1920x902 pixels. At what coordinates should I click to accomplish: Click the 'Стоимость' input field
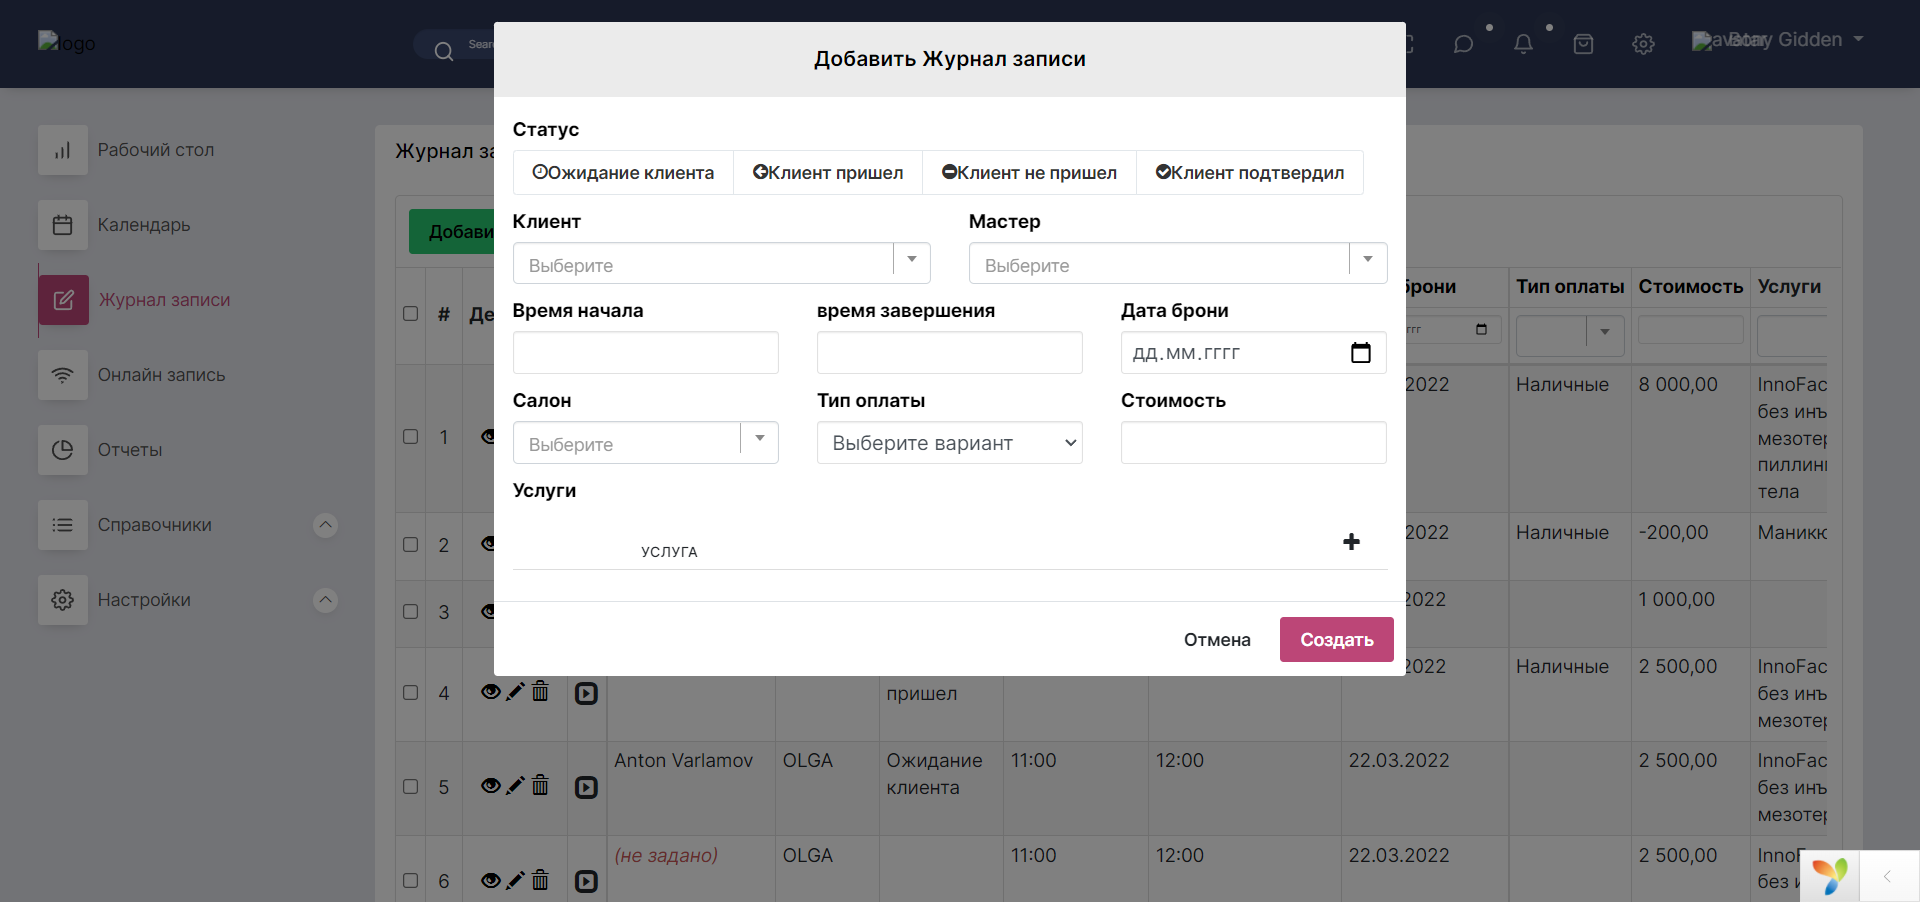point(1253,443)
